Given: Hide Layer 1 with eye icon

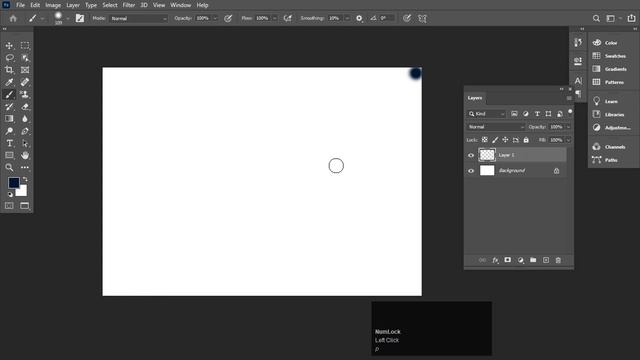Looking at the screenshot, I should (471, 155).
